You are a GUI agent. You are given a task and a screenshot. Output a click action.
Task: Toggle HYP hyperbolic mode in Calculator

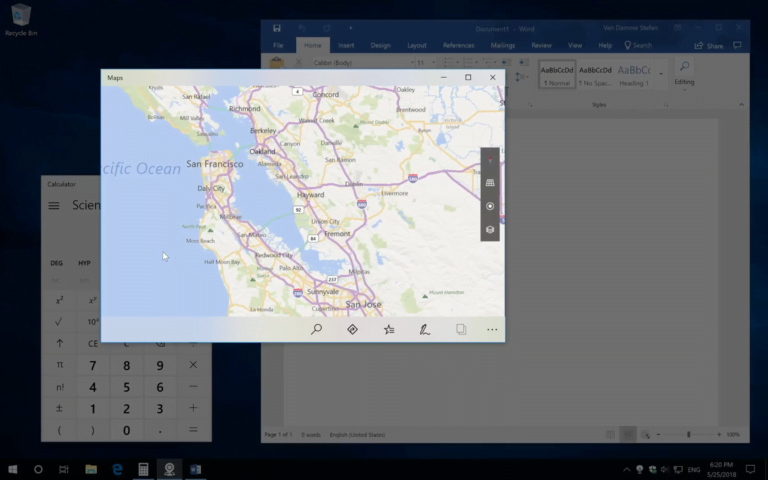coord(85,263)
